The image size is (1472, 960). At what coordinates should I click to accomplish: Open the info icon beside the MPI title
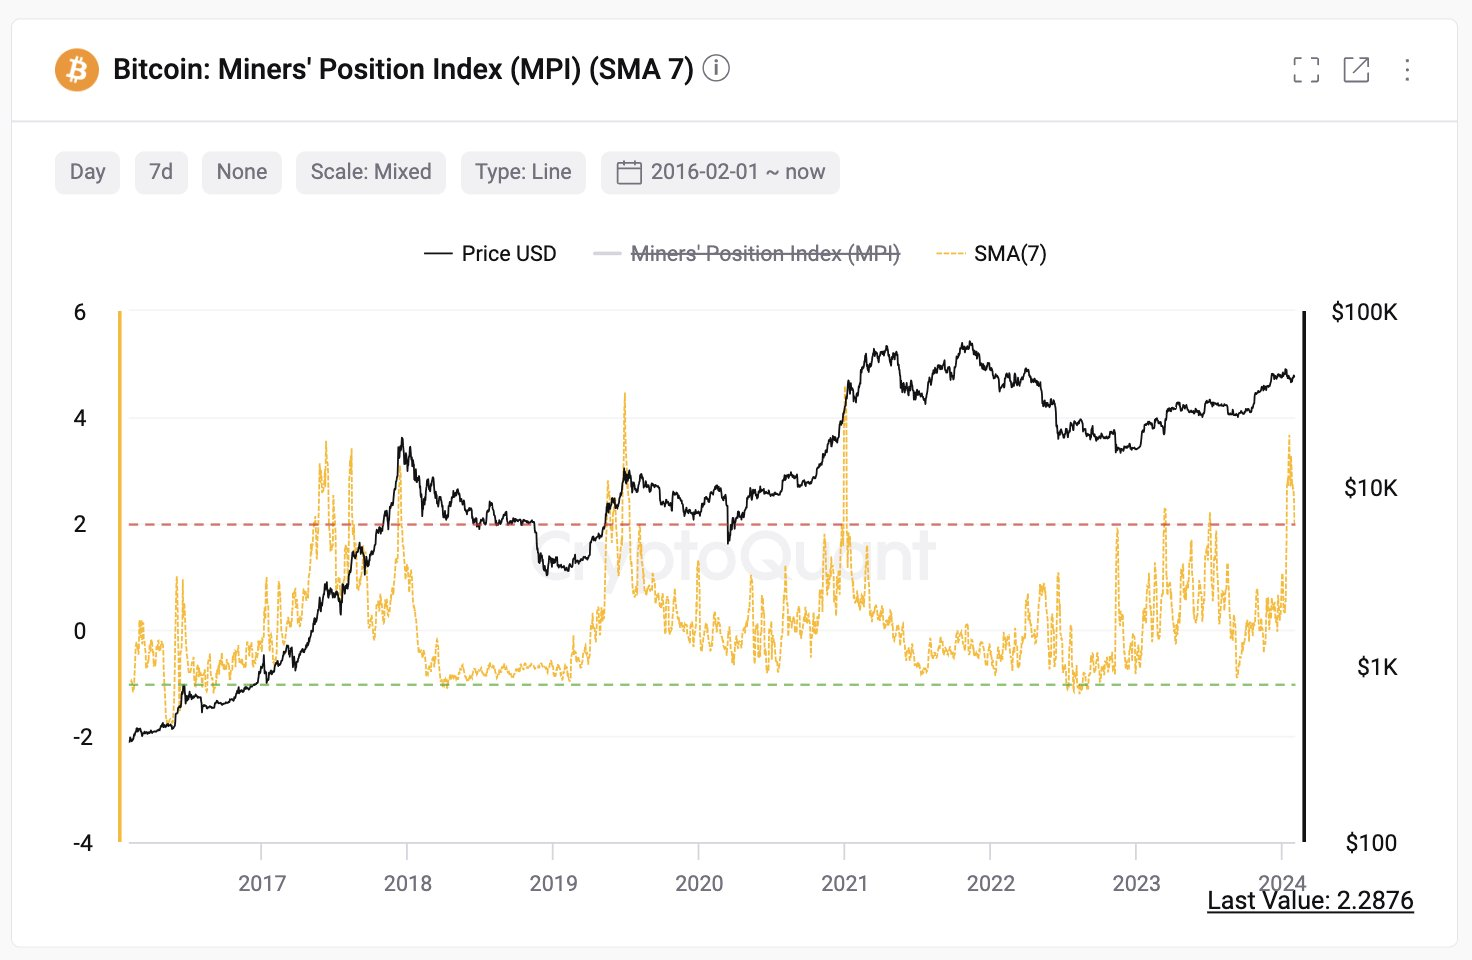point(716,68)
